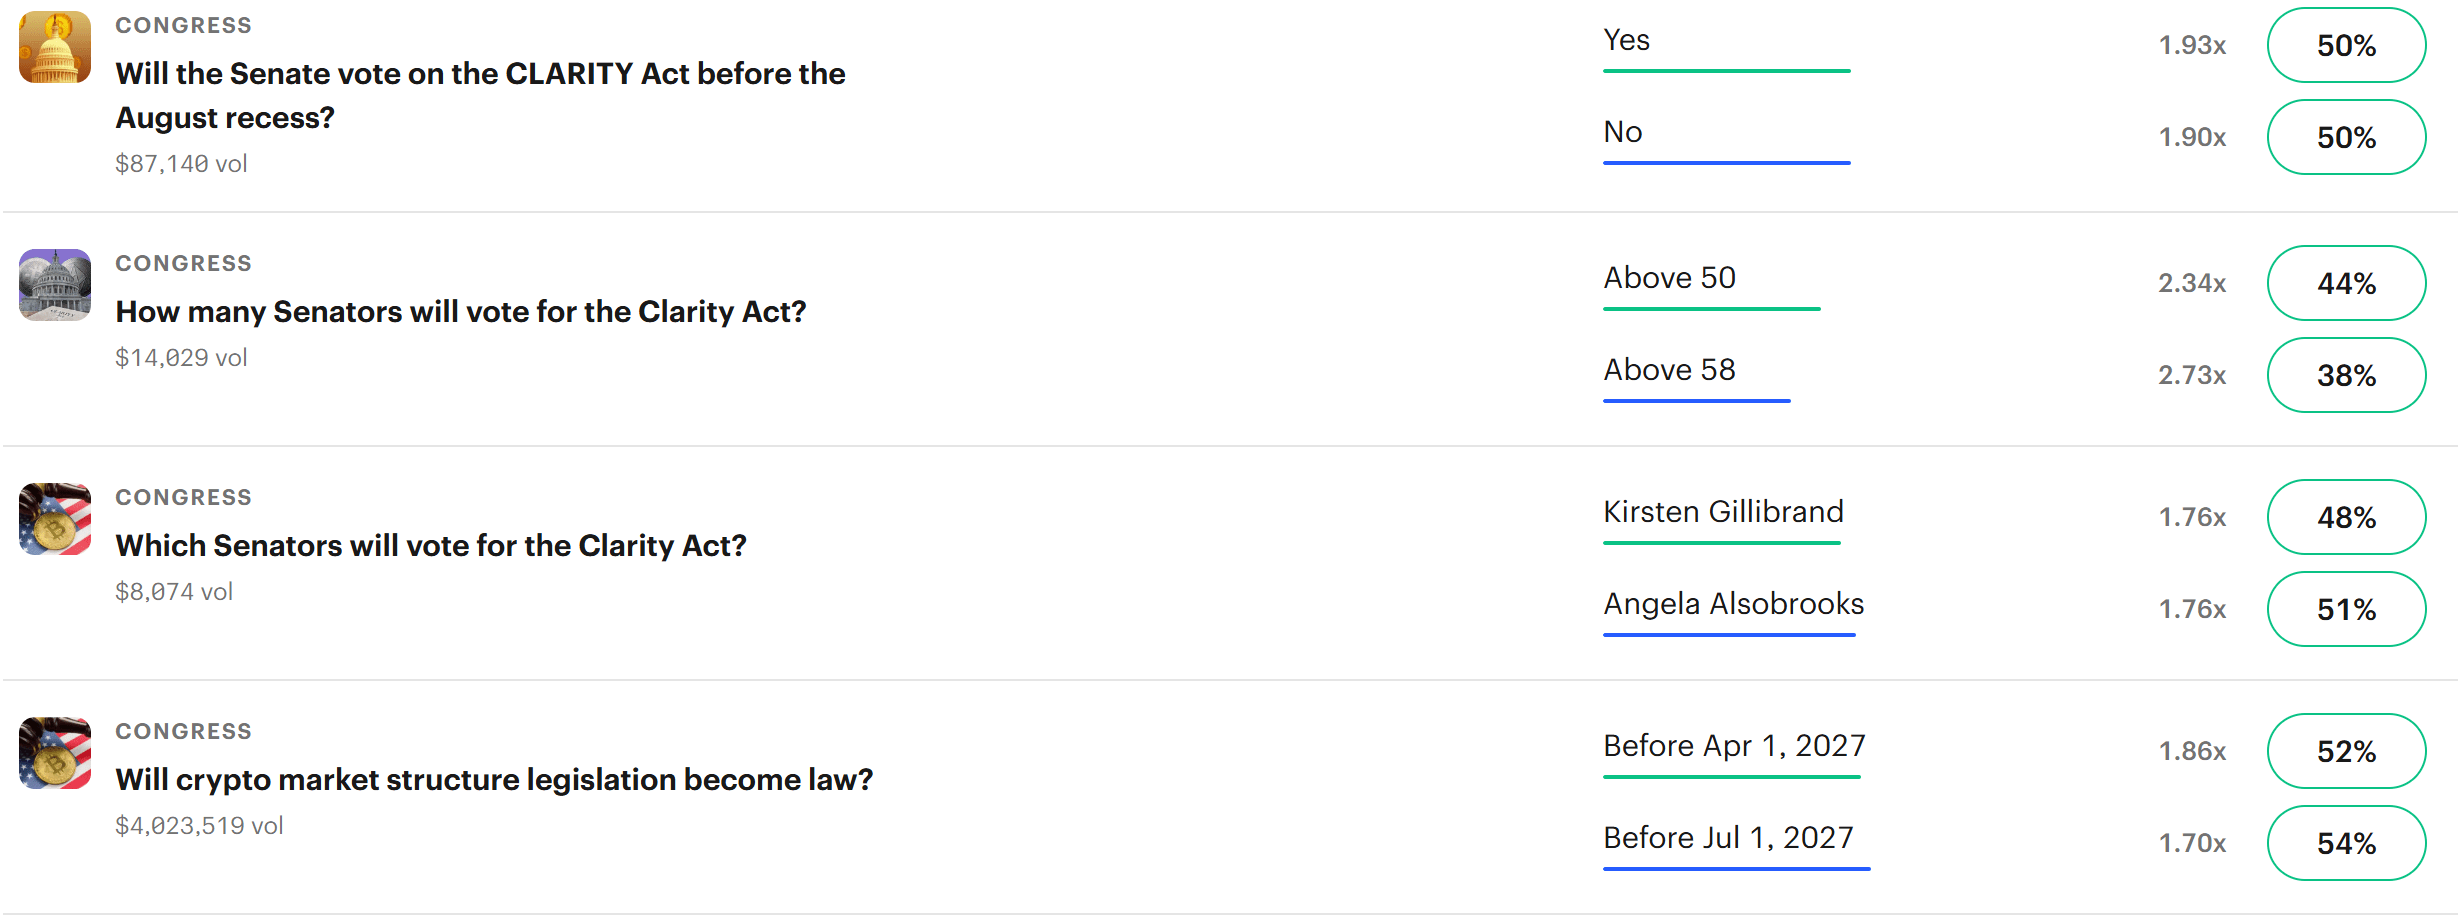The height and width of the screenshot is (918, 2458).
Task: Click the Kirsten Gillibrand outcome label
Action: (1723, 512)
